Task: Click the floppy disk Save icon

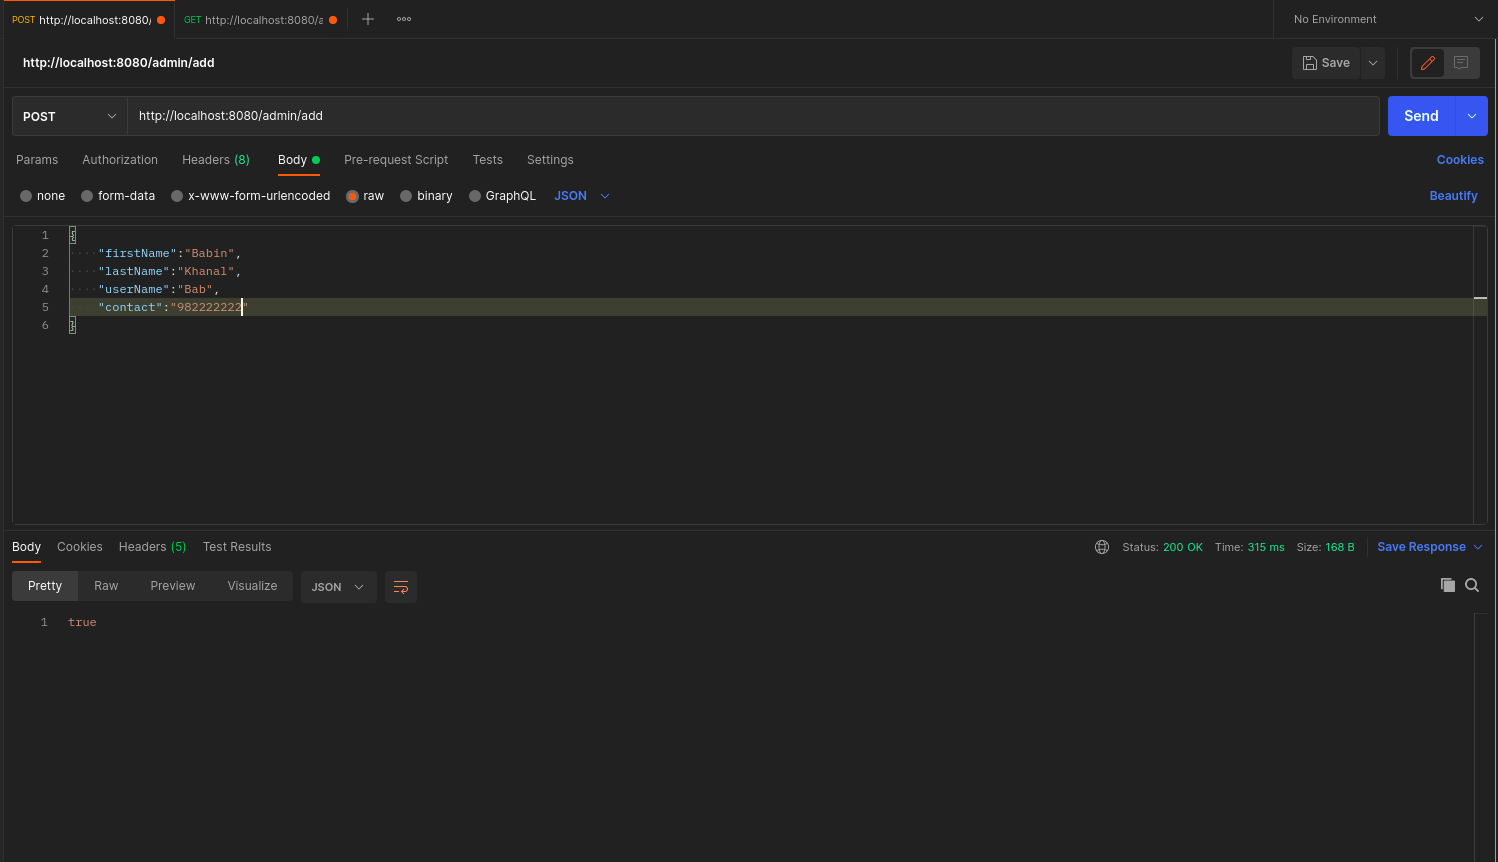Action: pyautogui.click(x=1310, y=63)
